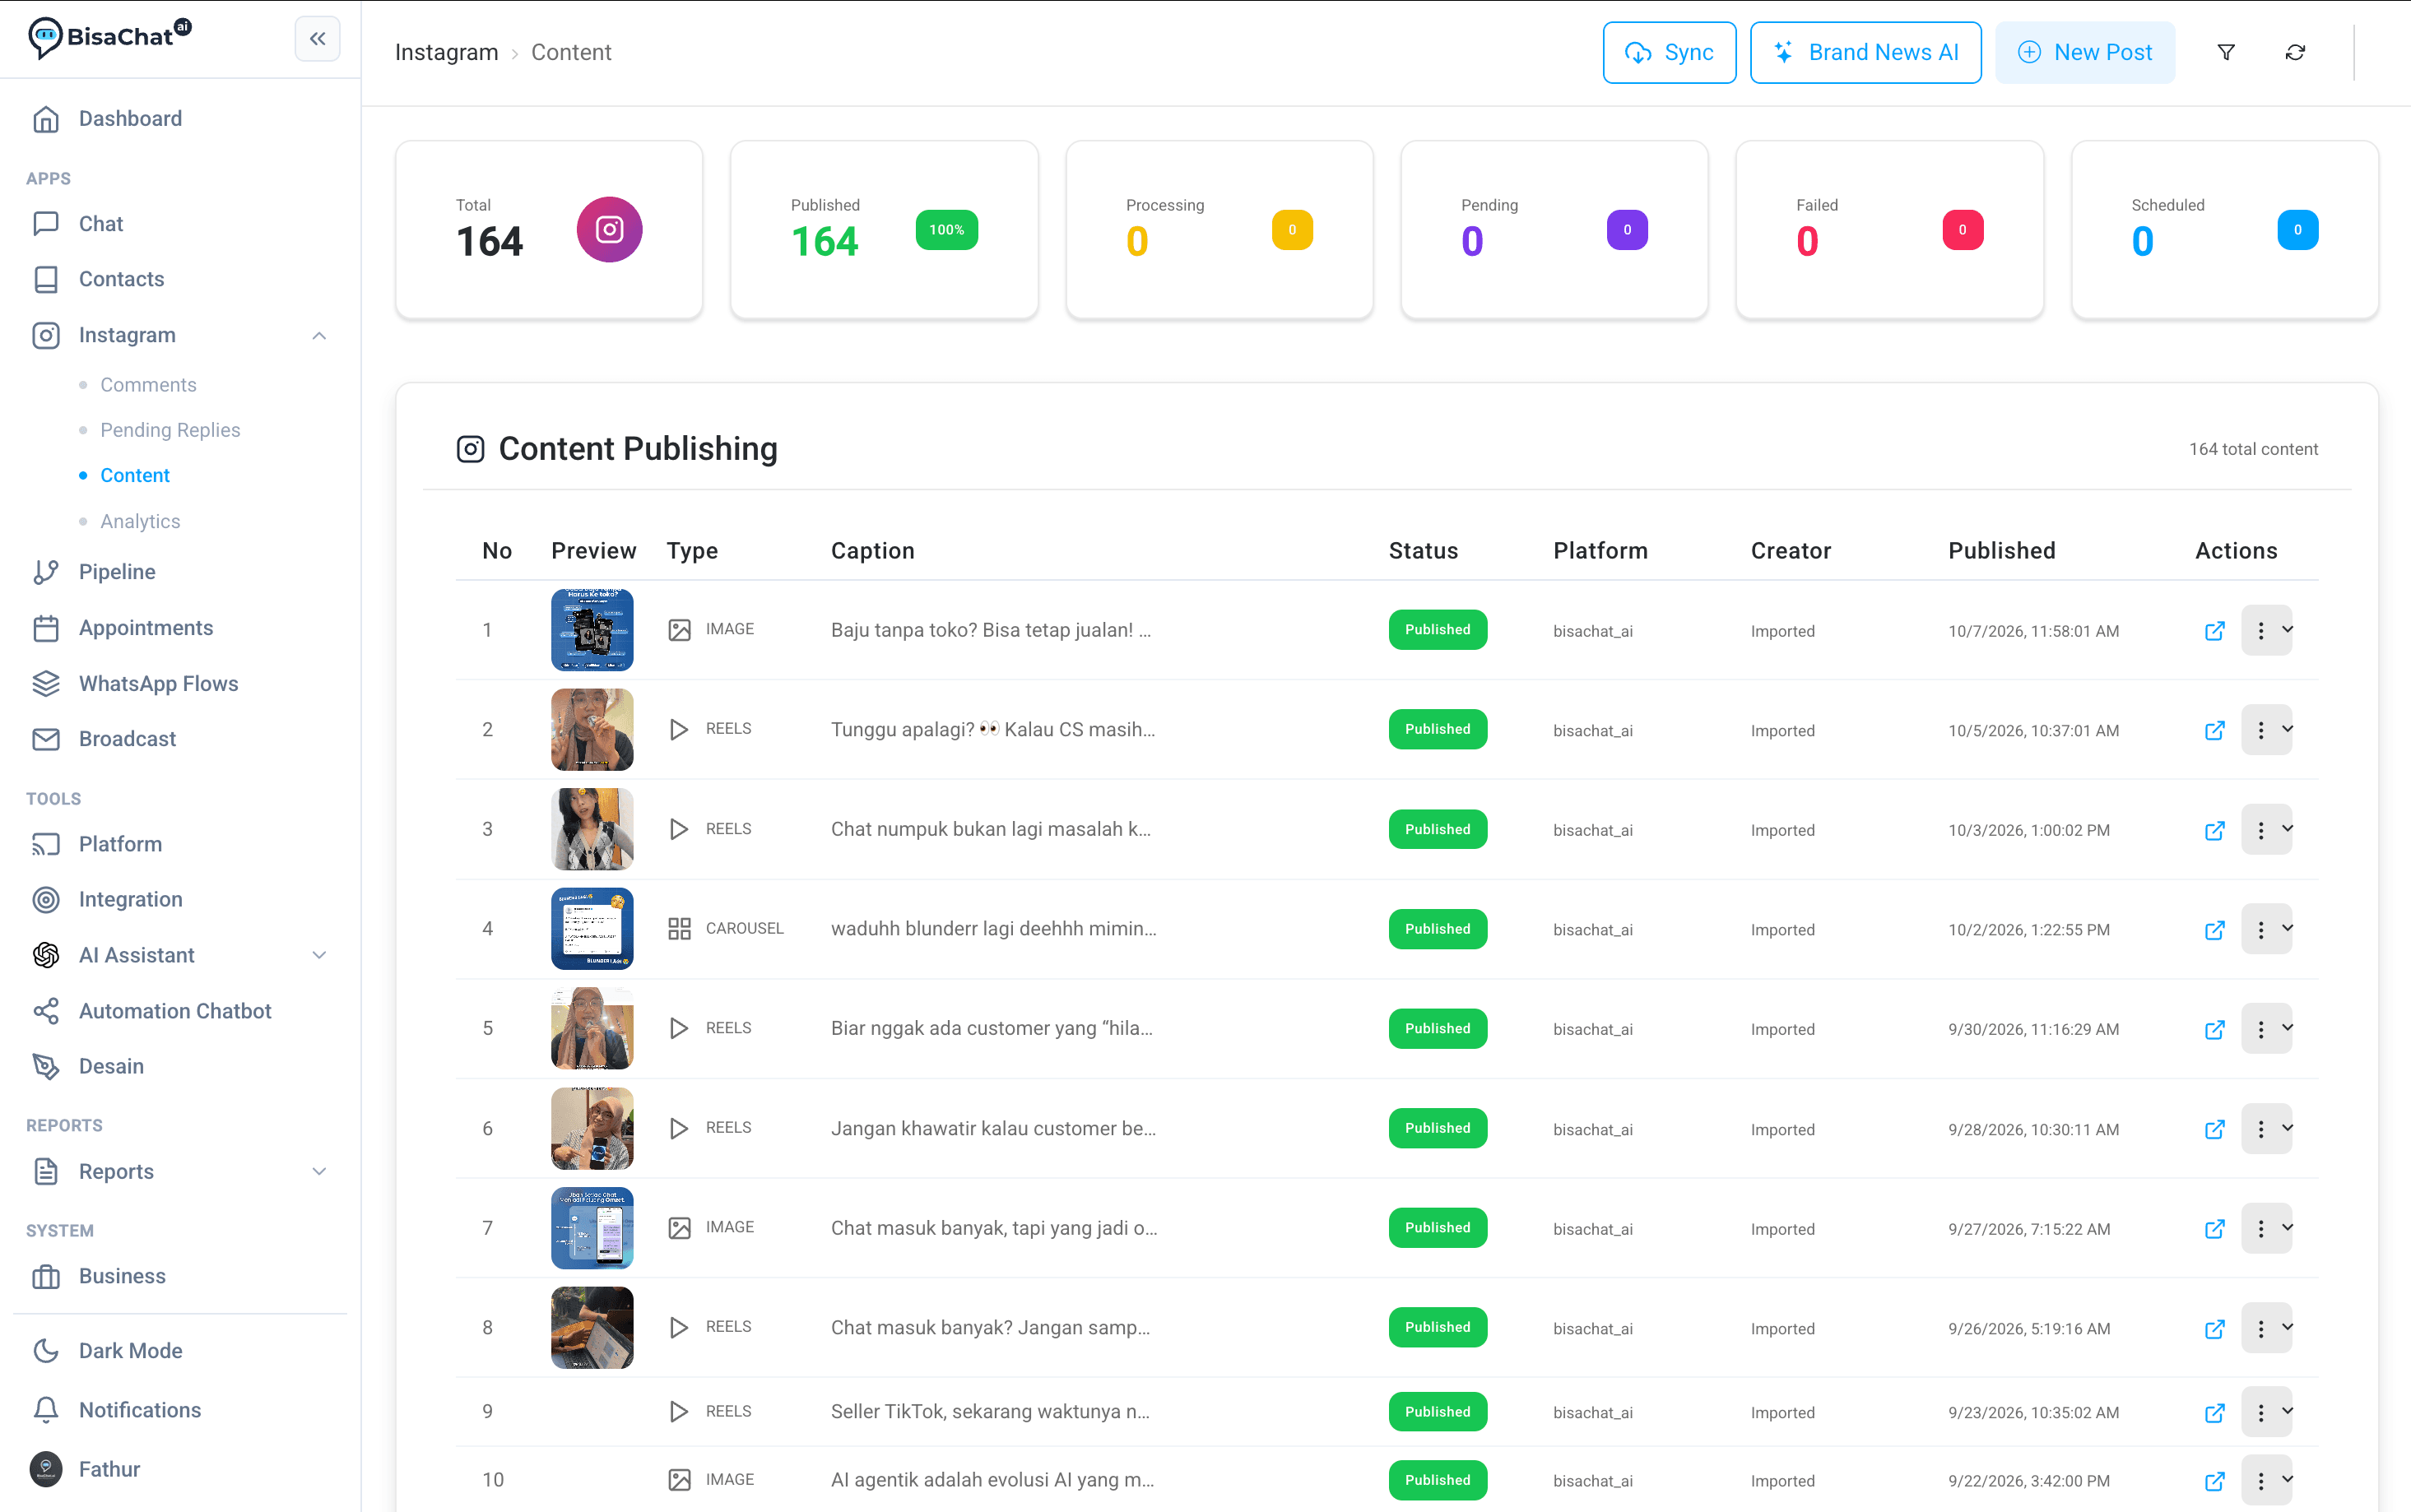Click the Published column header
Viewport: 2411px width, 1512px height.
pyautogui.click(x=2001, y=551)
